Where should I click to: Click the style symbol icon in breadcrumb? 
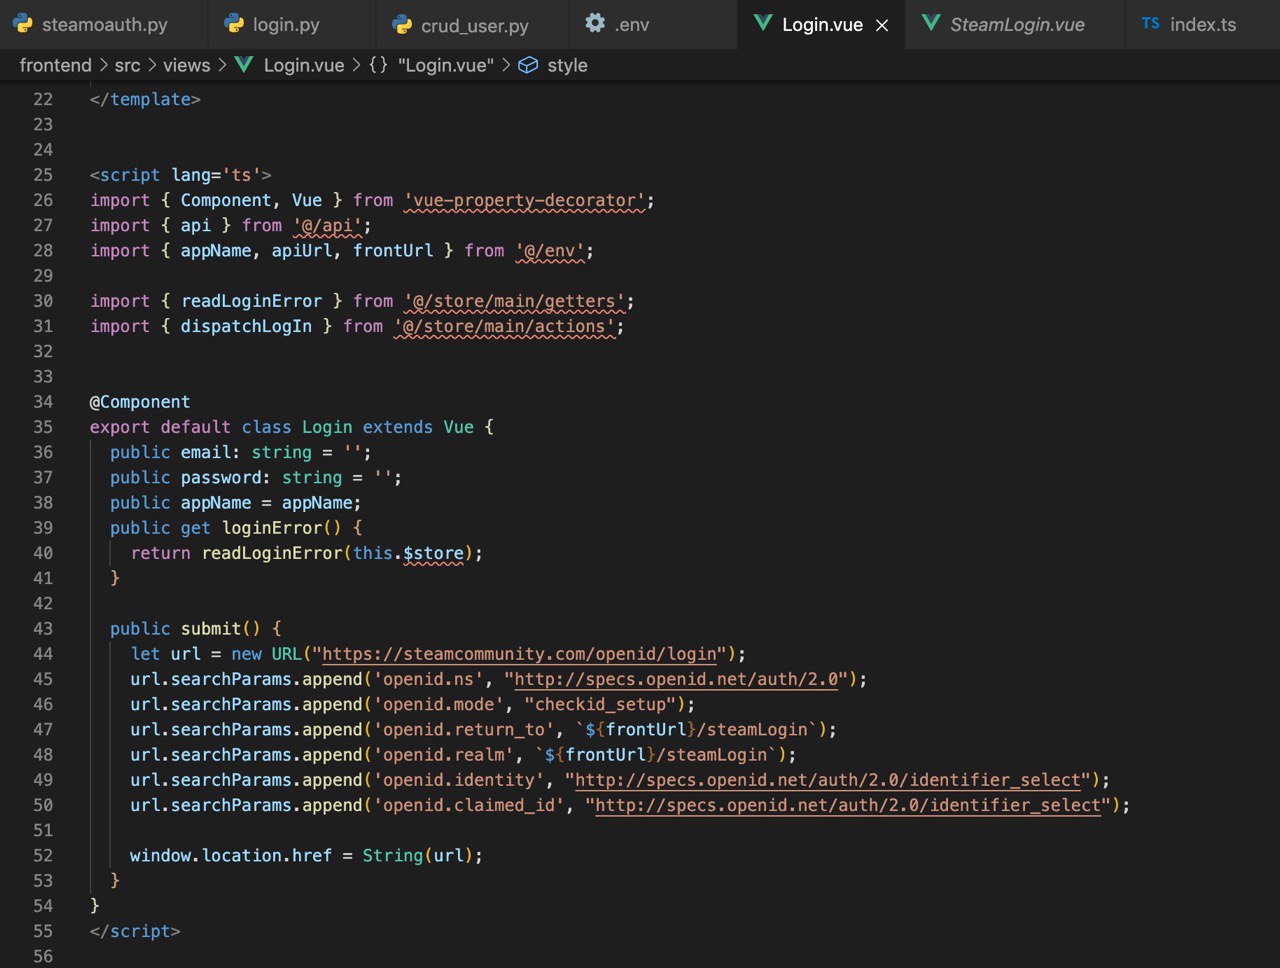[x=528, y=65]
